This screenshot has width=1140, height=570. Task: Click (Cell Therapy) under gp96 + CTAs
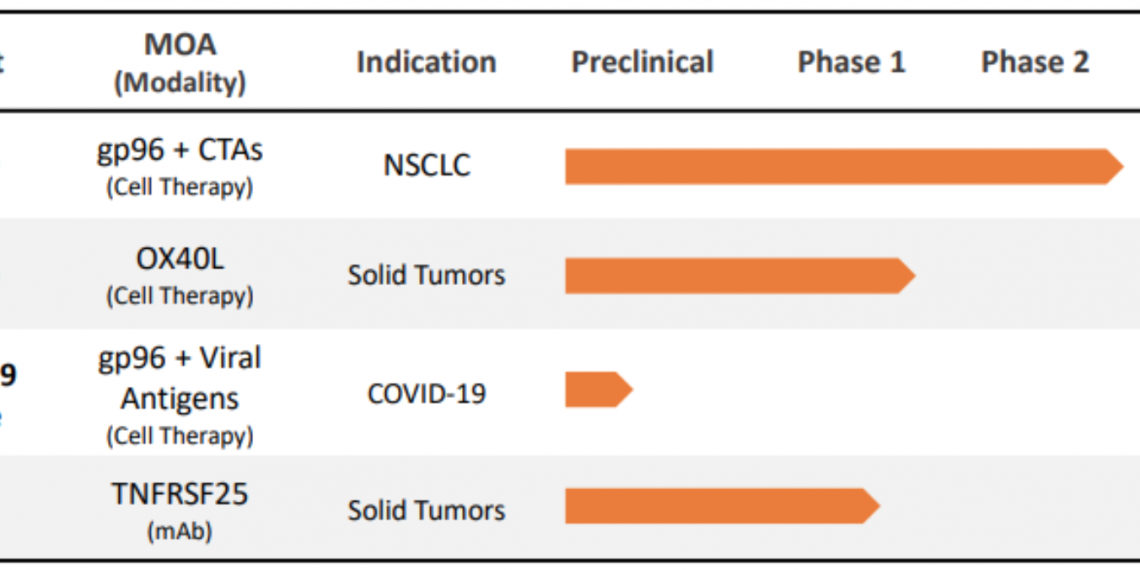click(180, 187)
